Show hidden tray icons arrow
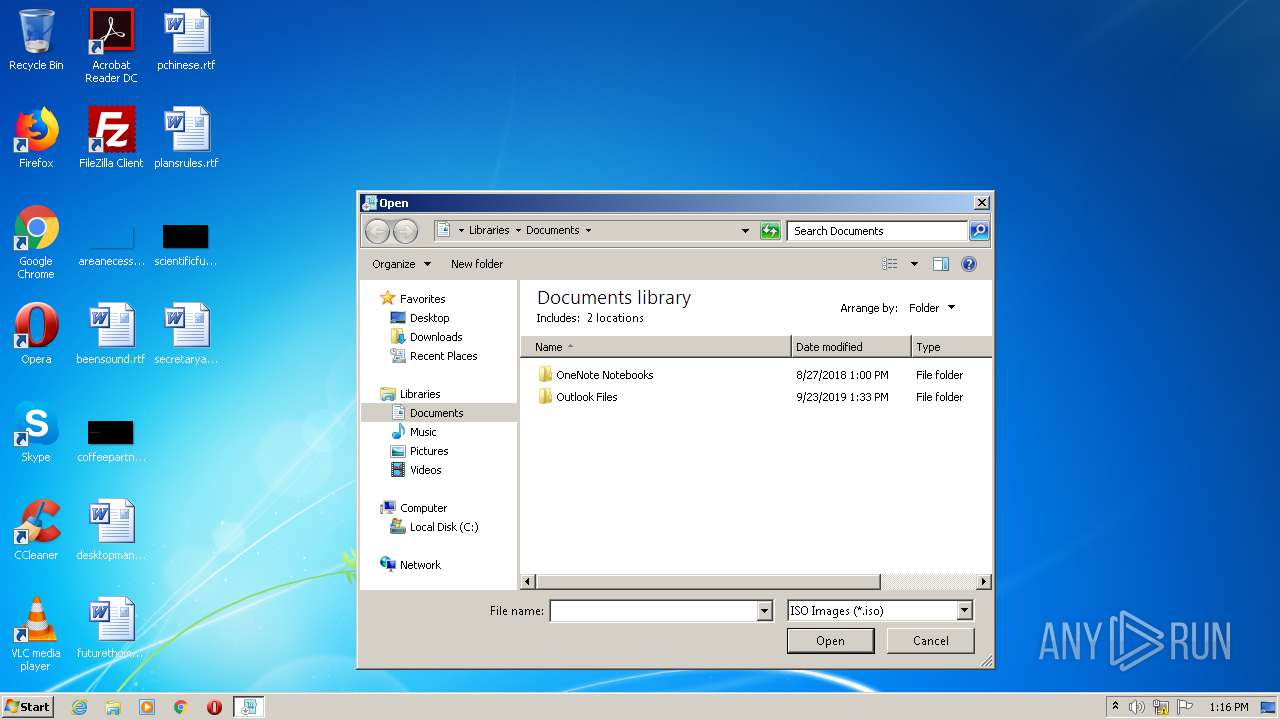Image resolution: width=1280 pixels, height=720 pixels. click(1115, 707)
